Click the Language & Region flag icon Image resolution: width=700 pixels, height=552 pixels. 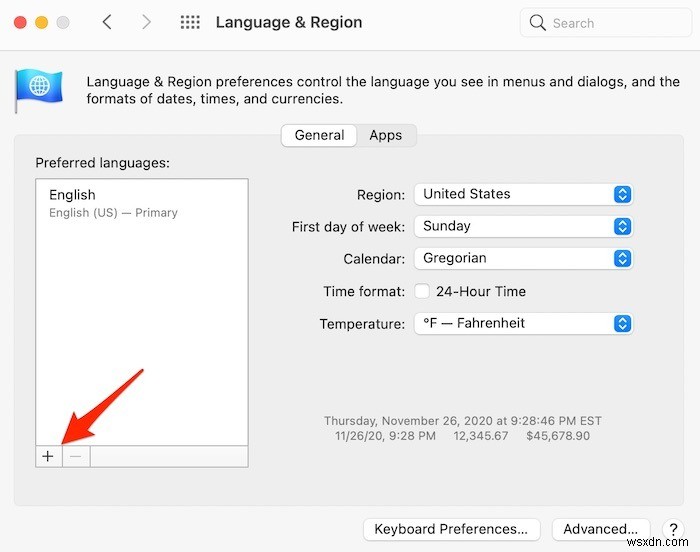pos(39,90)
